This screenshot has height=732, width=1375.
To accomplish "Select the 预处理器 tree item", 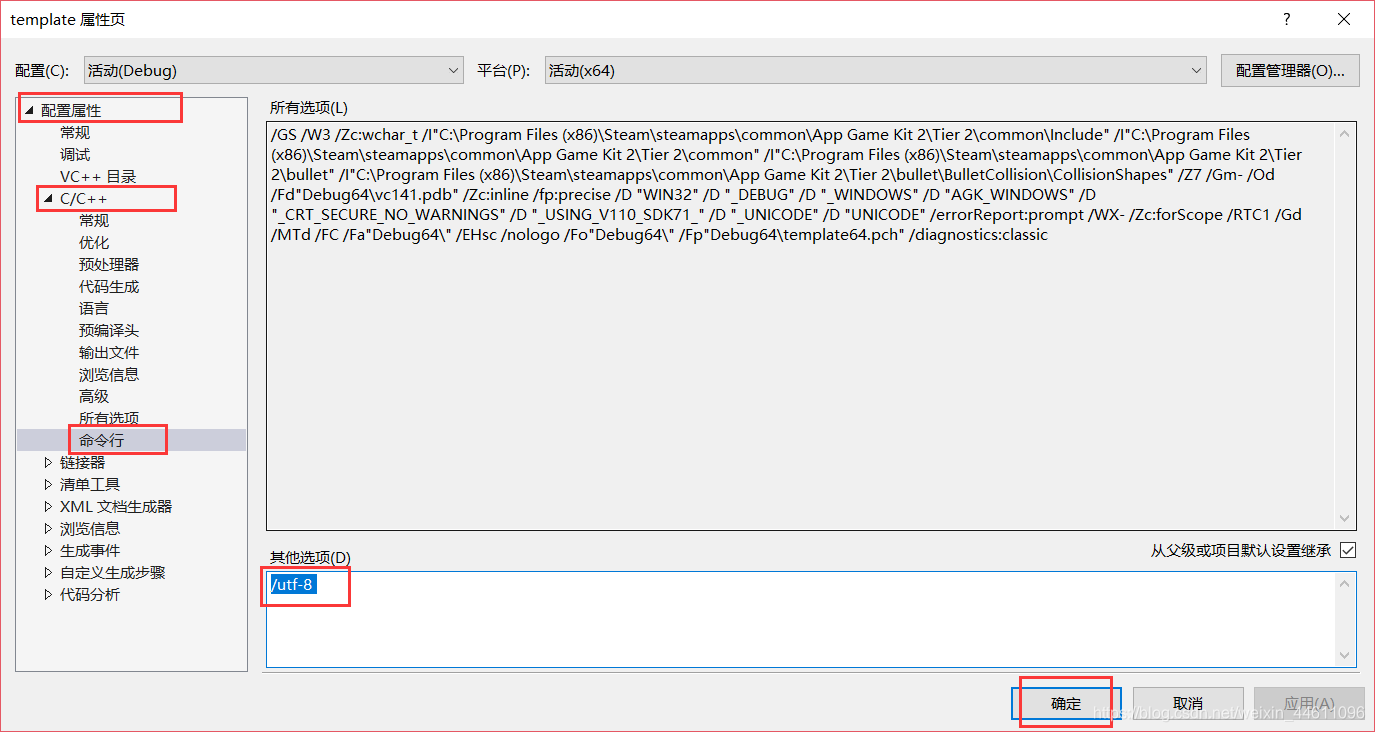I will [x=109, y=265].
